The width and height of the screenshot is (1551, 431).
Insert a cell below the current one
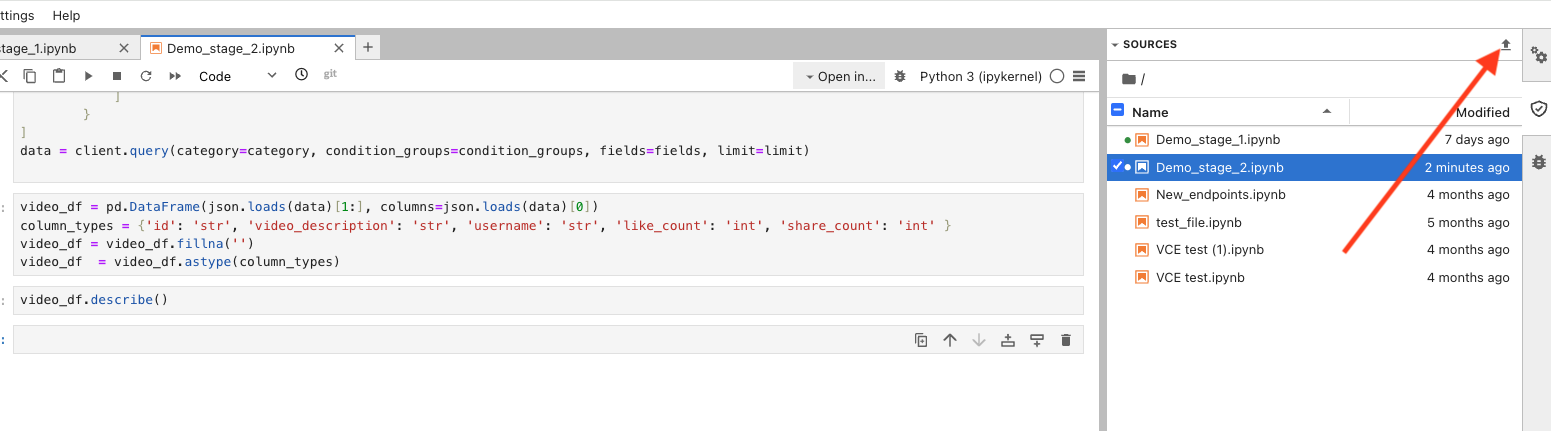pyautogui.click(x=1037, y=340)
